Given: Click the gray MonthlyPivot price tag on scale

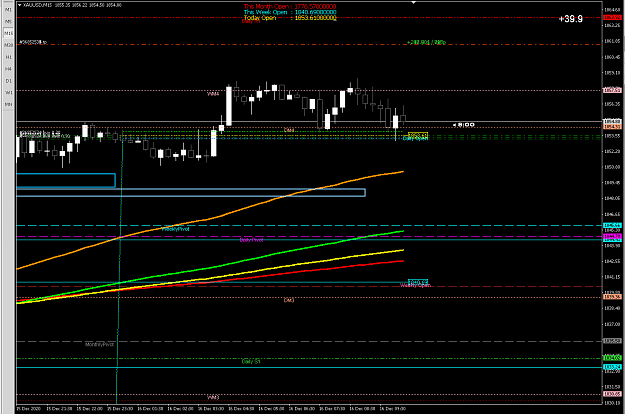Looking at the screenshot, I should click(x=612, y=341).
